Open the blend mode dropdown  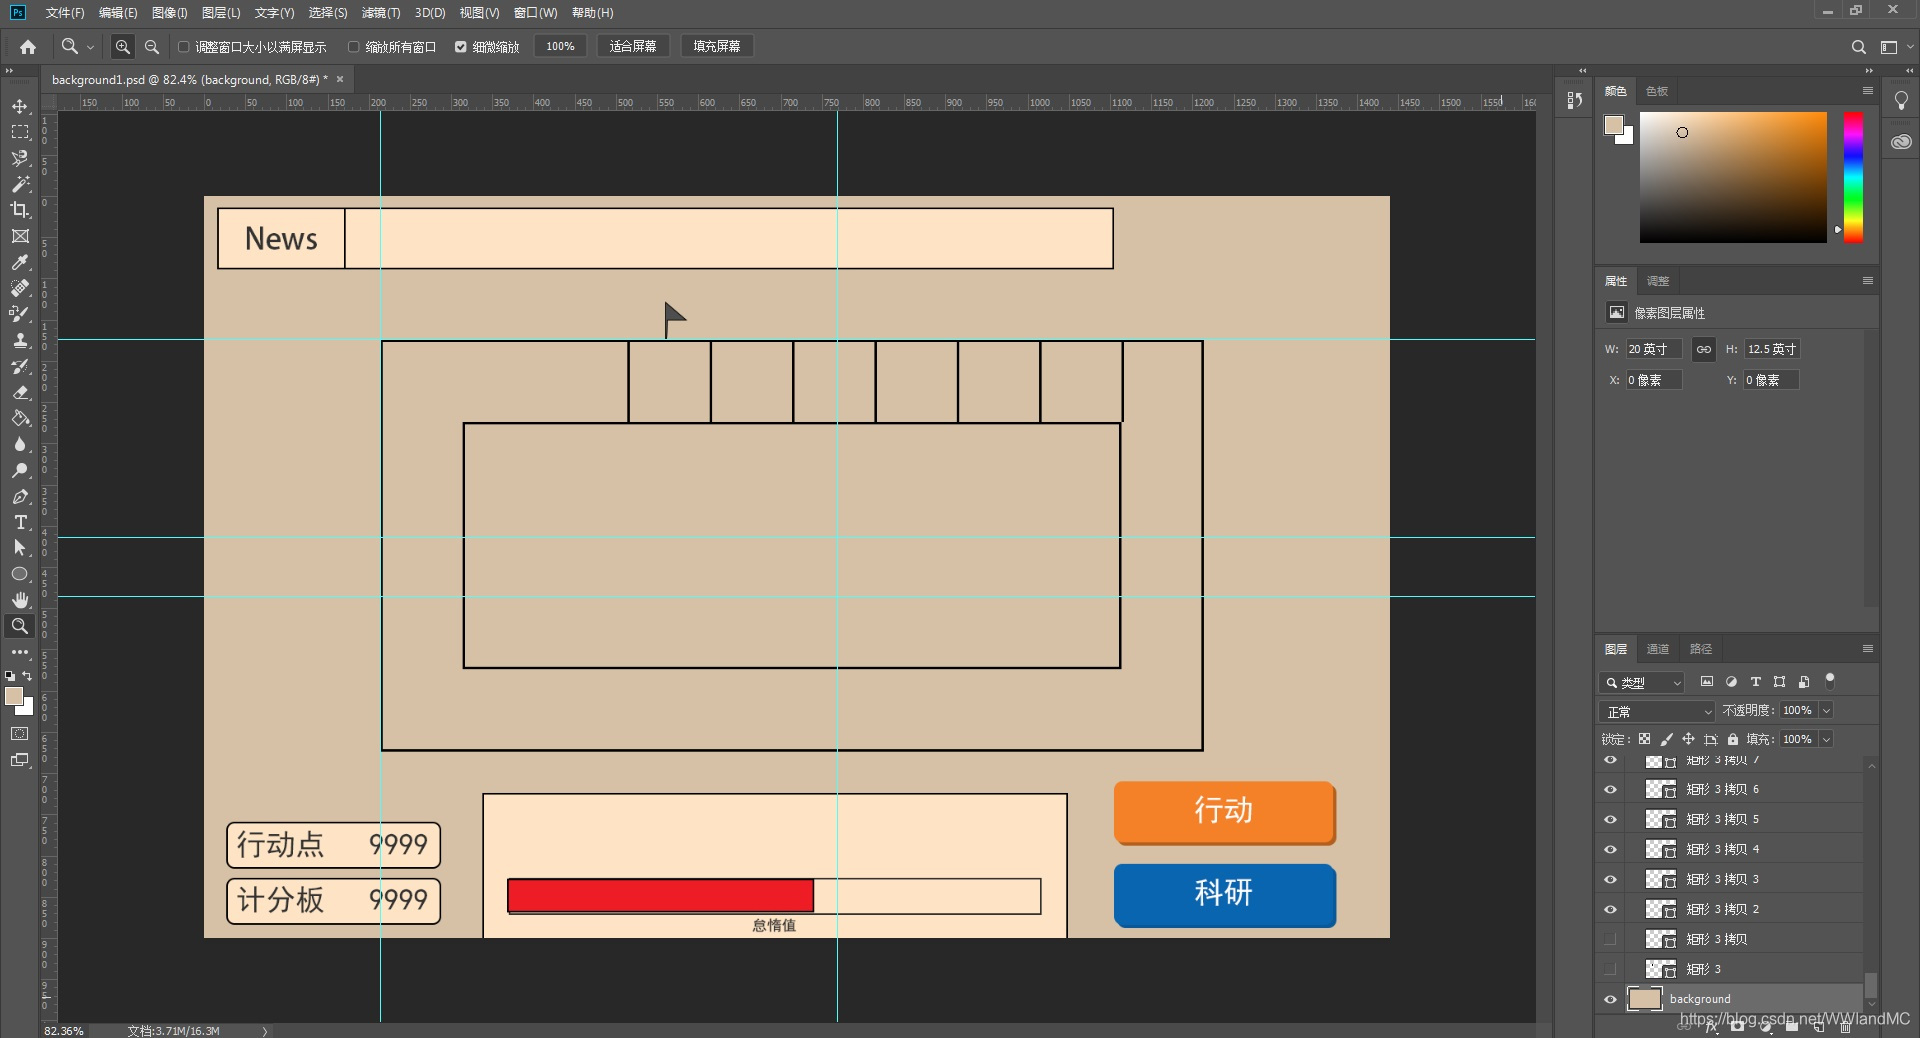pyautogui.click(x=1658, y=711)
